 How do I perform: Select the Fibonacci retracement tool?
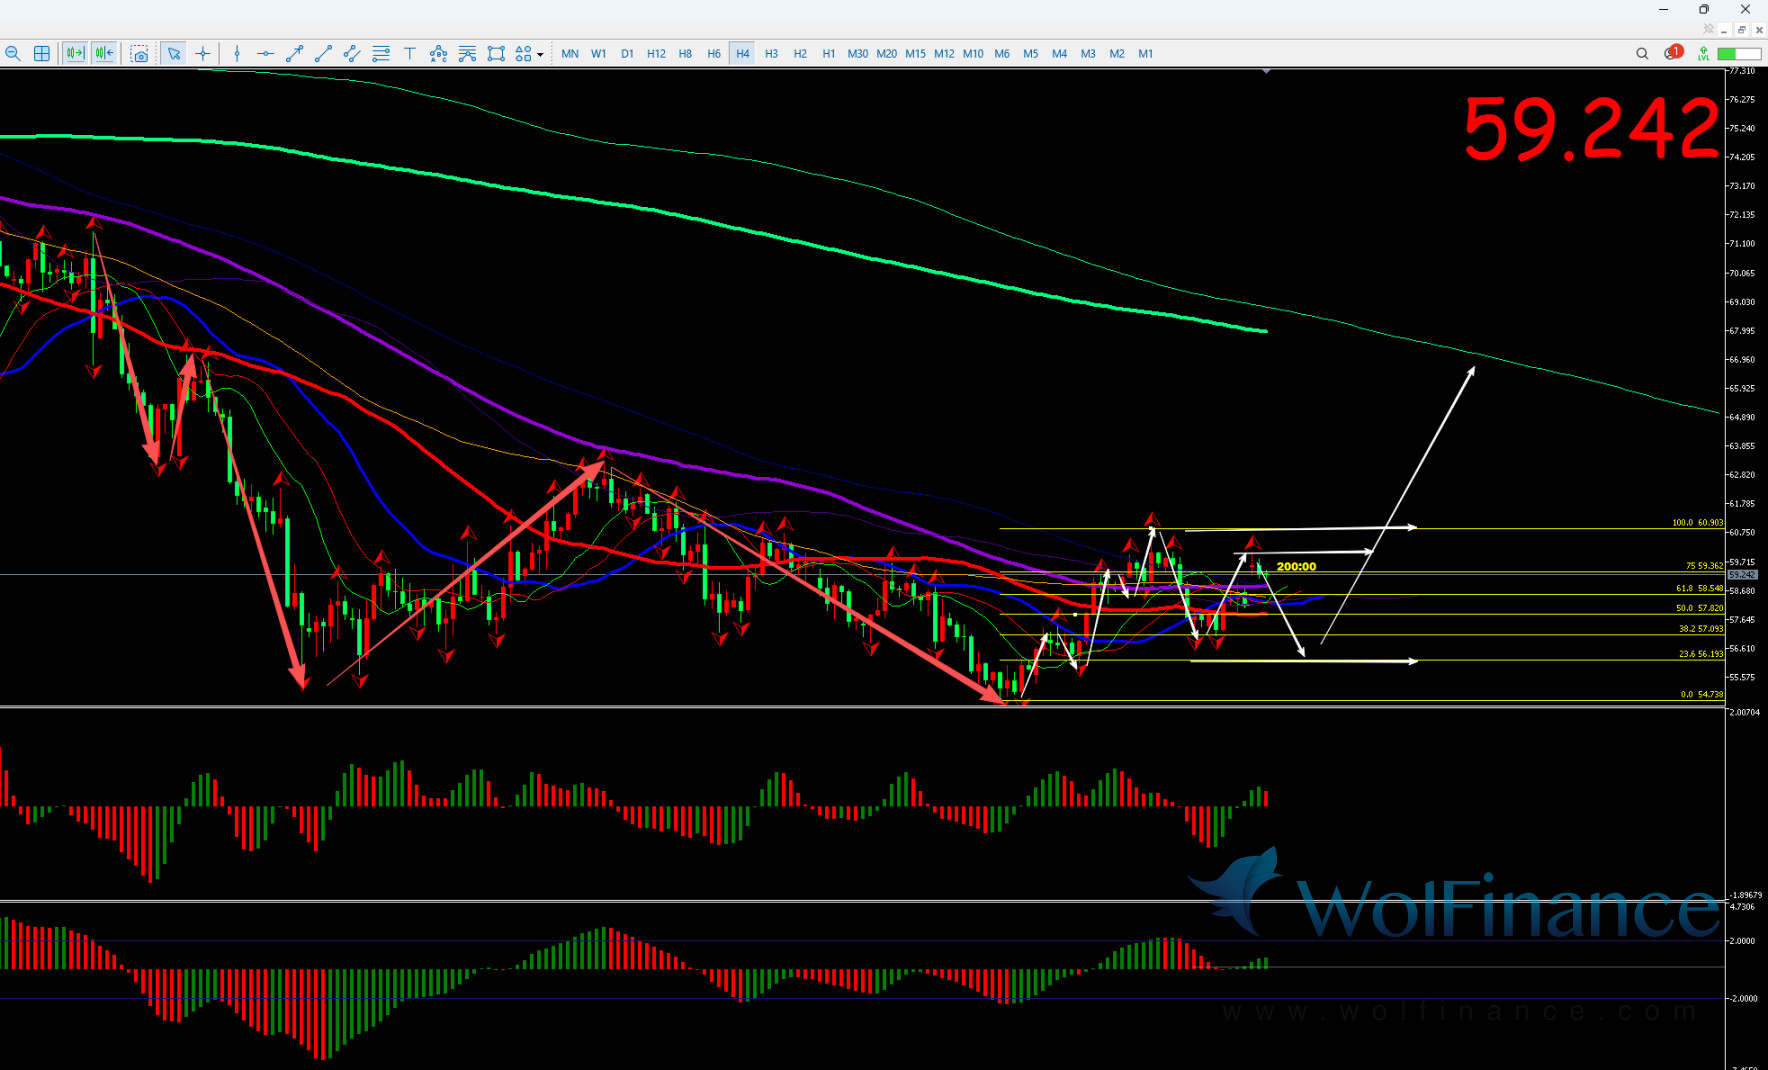[381, 54]
